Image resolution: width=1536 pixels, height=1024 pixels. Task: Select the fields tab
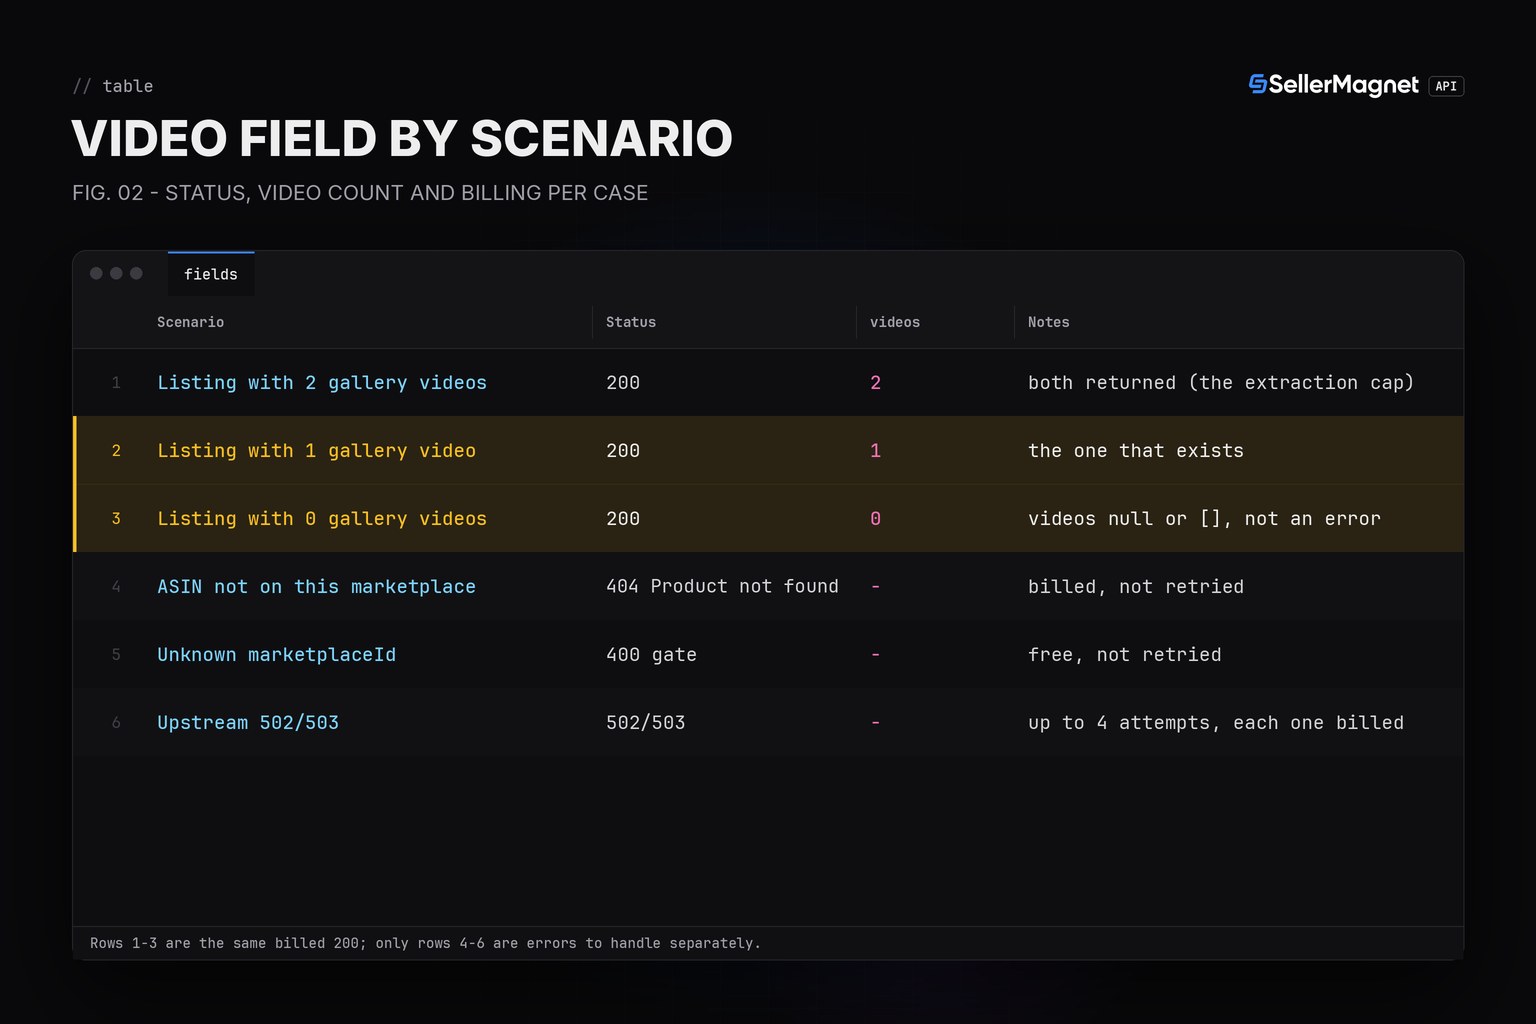click(x=211, y=274)
